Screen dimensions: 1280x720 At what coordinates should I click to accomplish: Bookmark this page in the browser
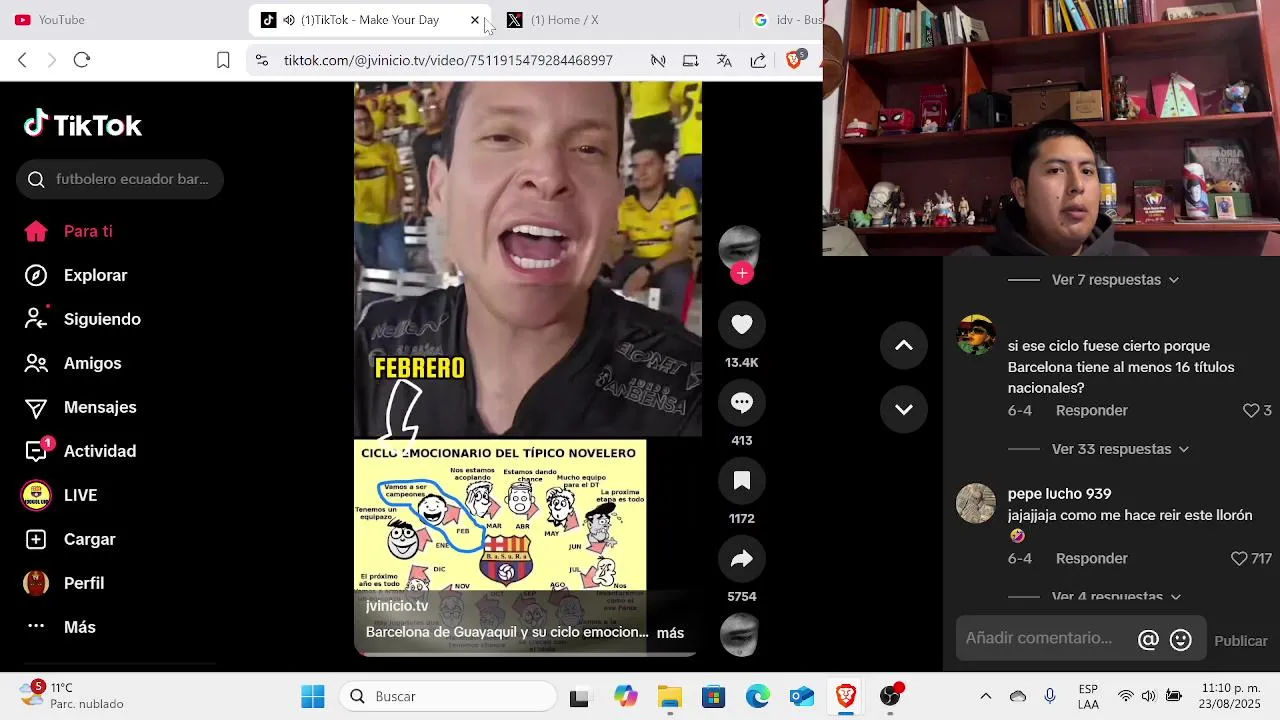tap(223, 60)
